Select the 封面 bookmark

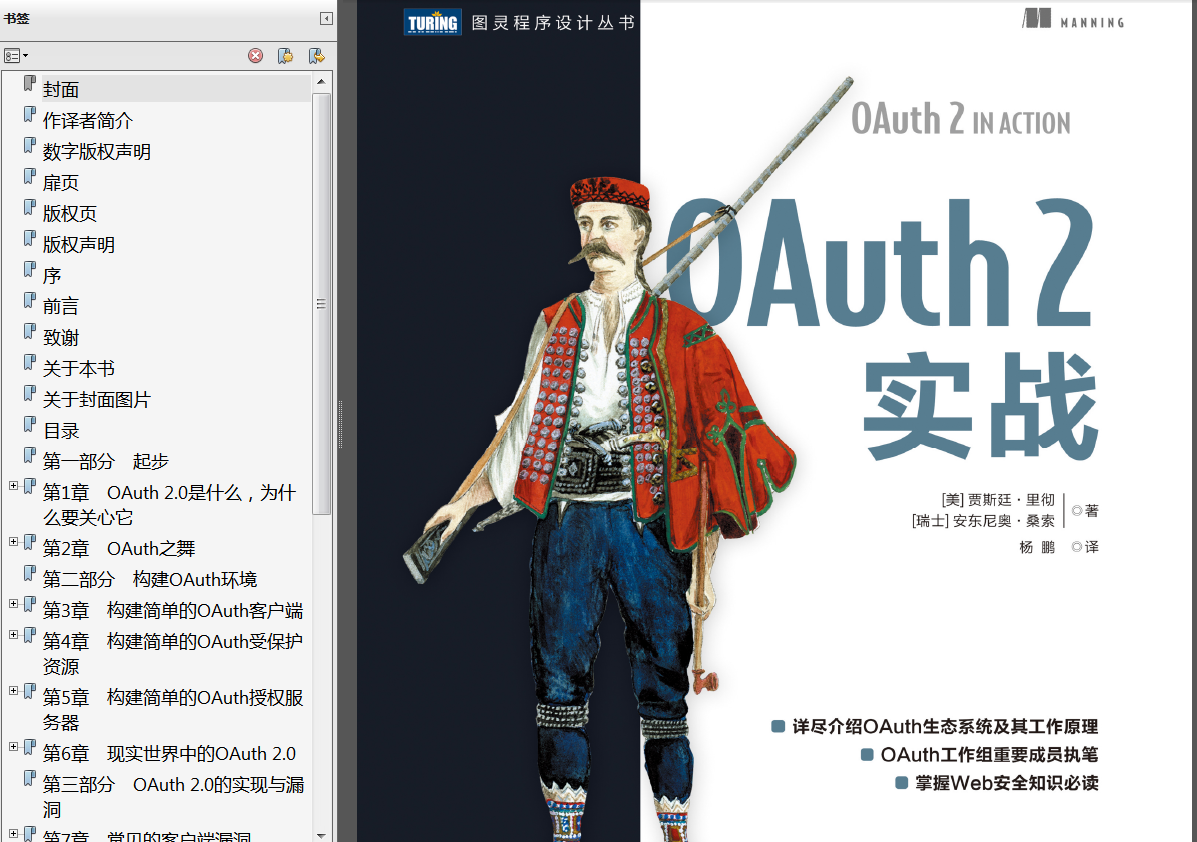coord(61,89)
